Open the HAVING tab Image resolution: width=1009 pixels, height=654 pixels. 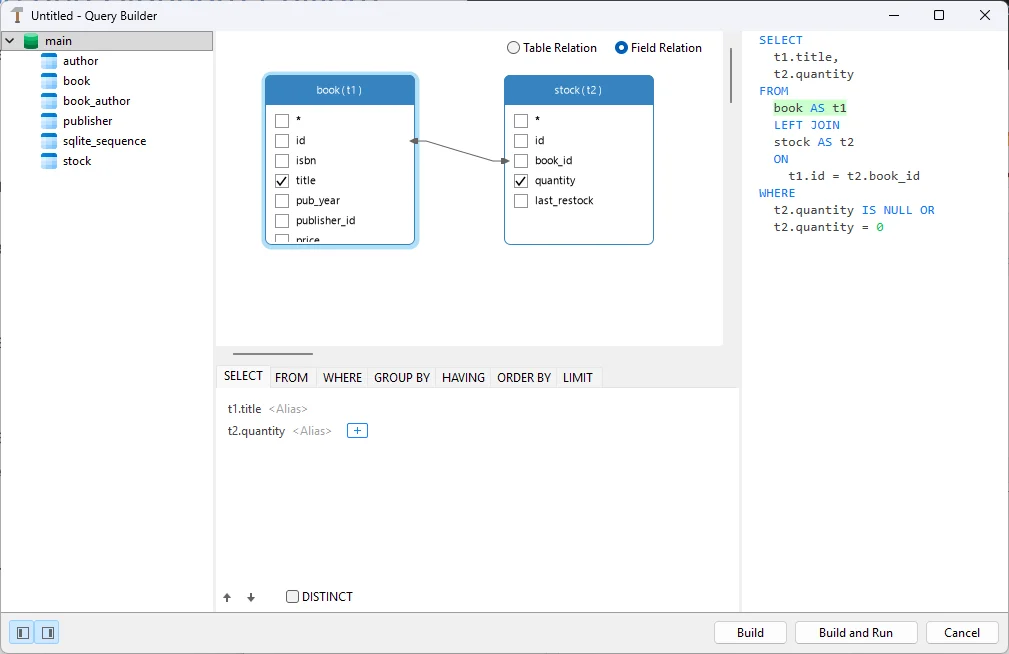click(463, 378)
